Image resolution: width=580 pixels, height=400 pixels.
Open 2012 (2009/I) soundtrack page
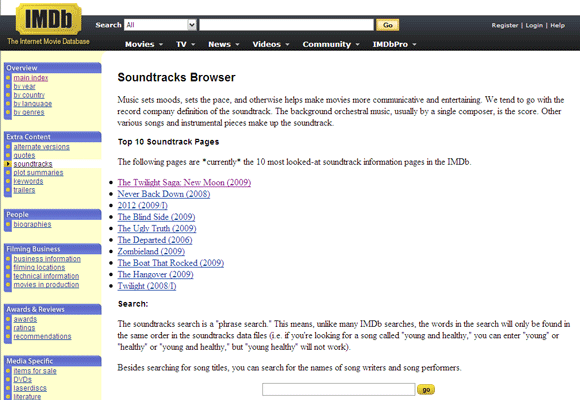tap(142, 205)
